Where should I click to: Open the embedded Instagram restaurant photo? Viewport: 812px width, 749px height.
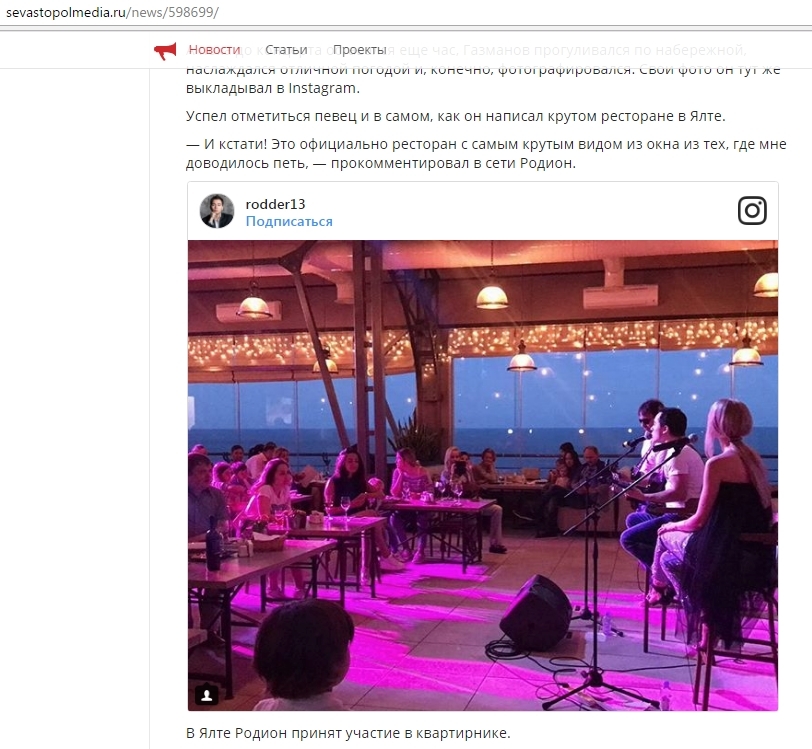point(483,475)
